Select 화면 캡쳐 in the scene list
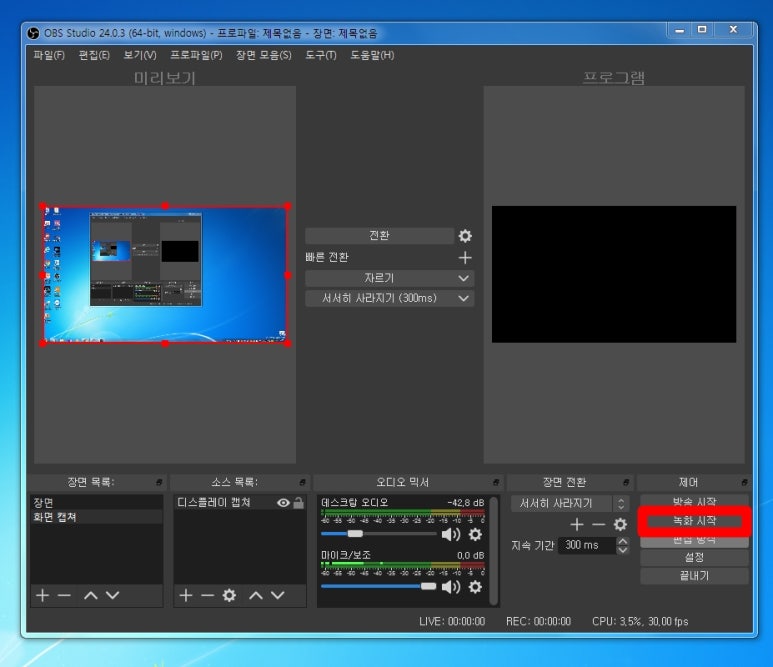773x667 pixels. (x=96, y=517)
